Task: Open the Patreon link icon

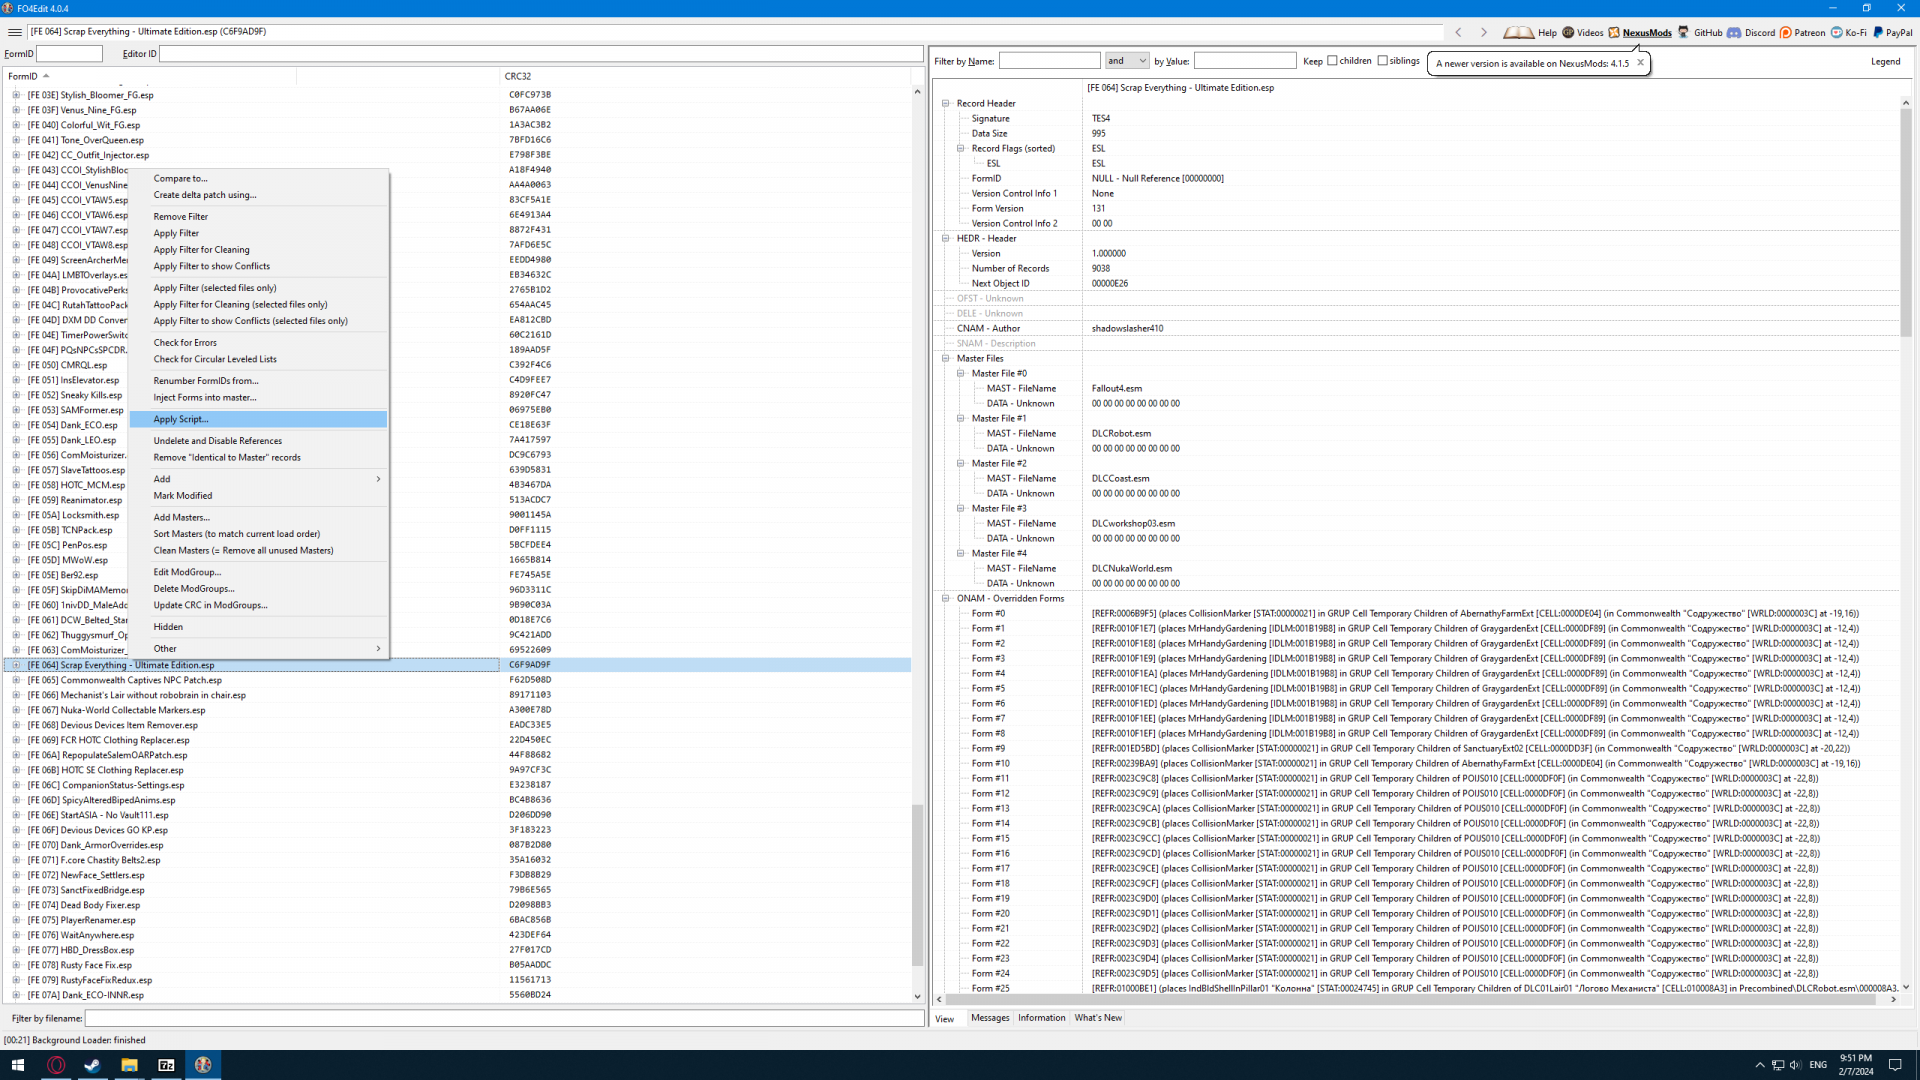Action: point(1786,32)
